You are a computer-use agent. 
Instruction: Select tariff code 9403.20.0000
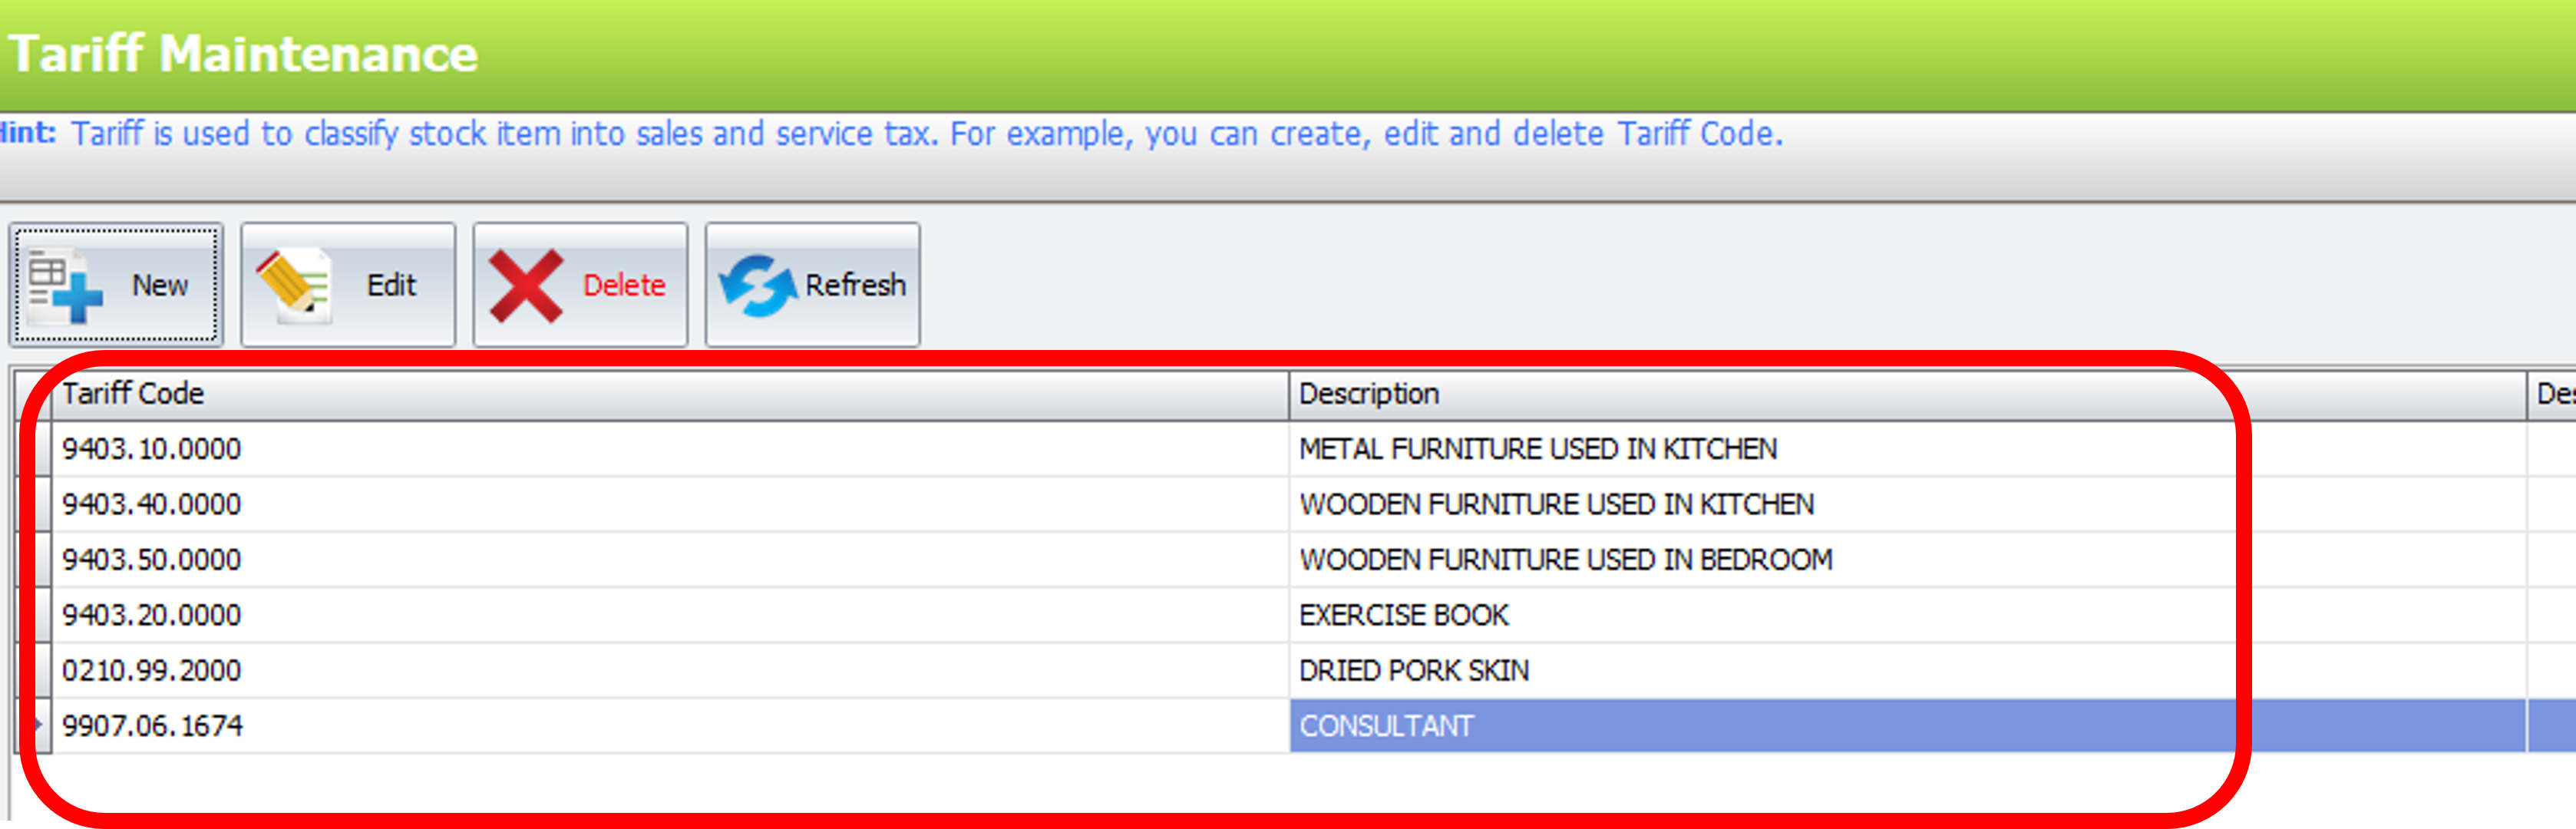pos(152,615)
